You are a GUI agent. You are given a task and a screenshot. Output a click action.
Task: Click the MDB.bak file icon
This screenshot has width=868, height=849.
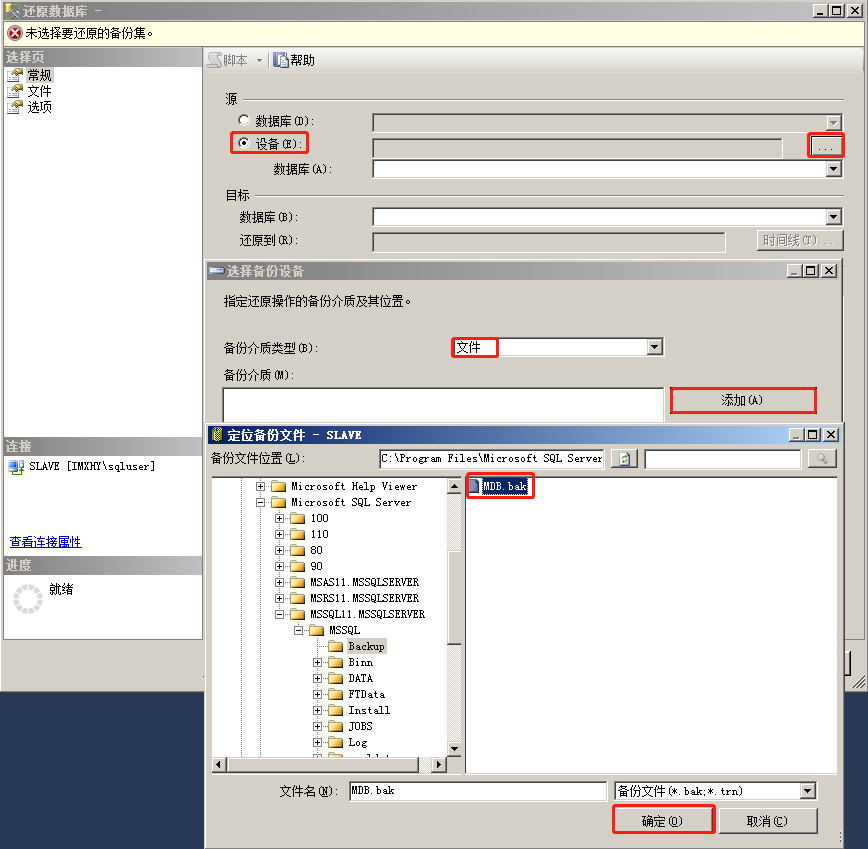(x=474, y=486)
